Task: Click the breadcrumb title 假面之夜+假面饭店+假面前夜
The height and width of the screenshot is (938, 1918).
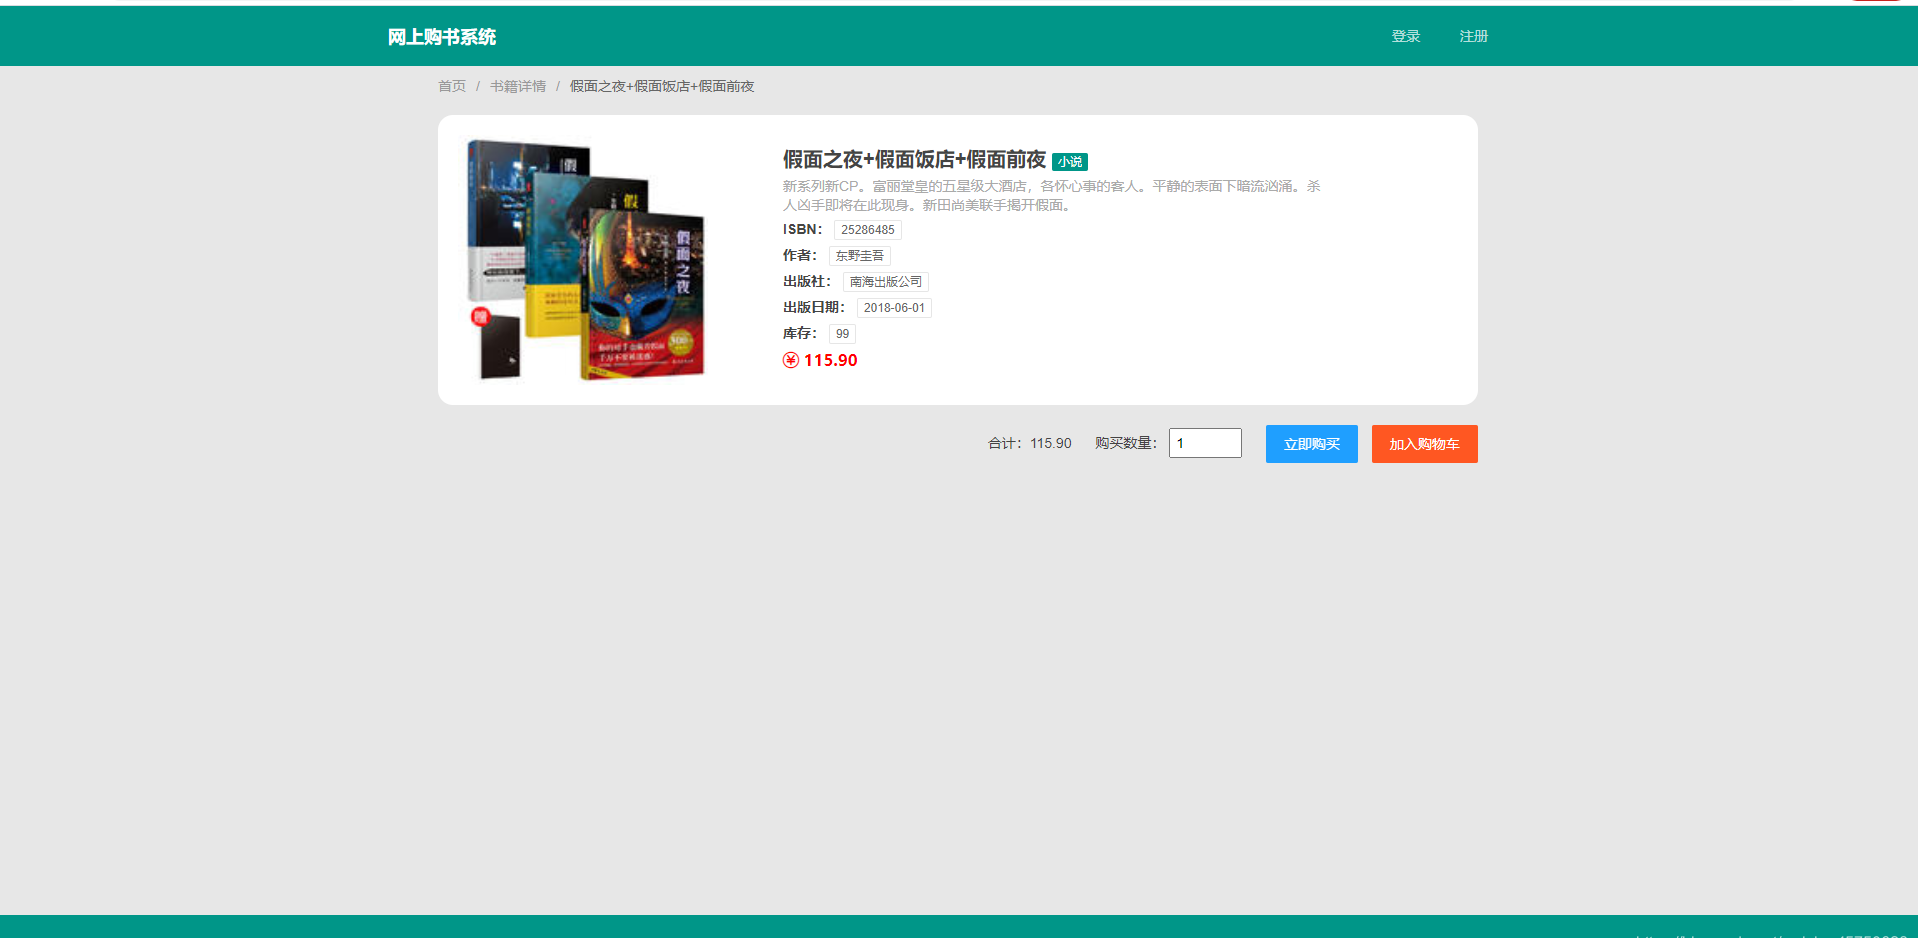Action: [660, 86]
